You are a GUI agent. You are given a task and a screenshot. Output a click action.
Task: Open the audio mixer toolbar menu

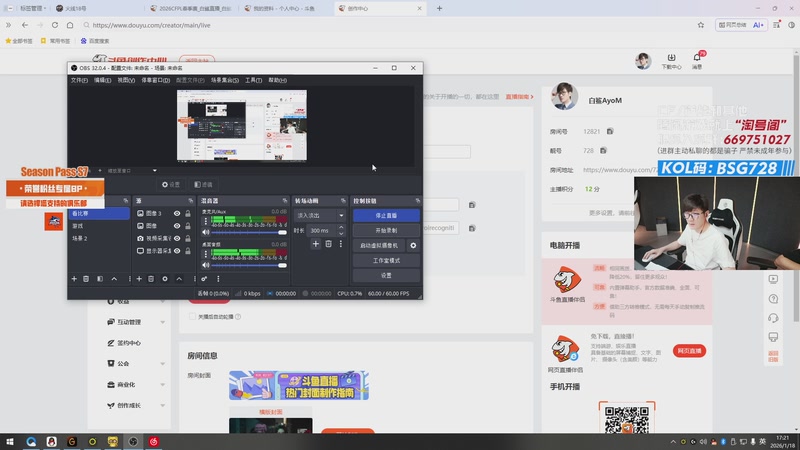(x=218, y=279)
